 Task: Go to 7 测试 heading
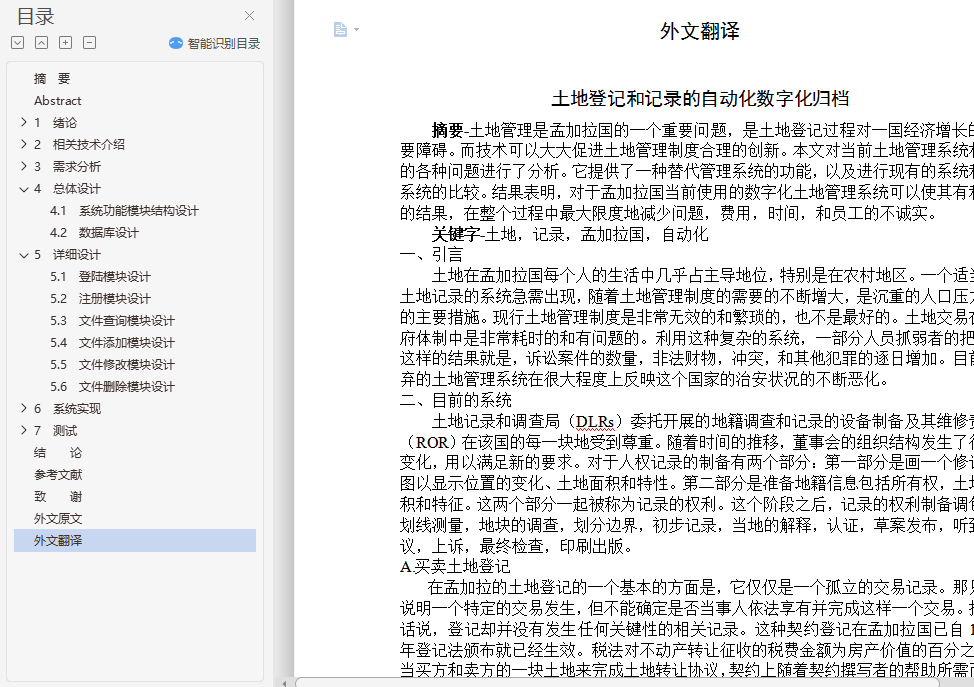tap(55, 430)
